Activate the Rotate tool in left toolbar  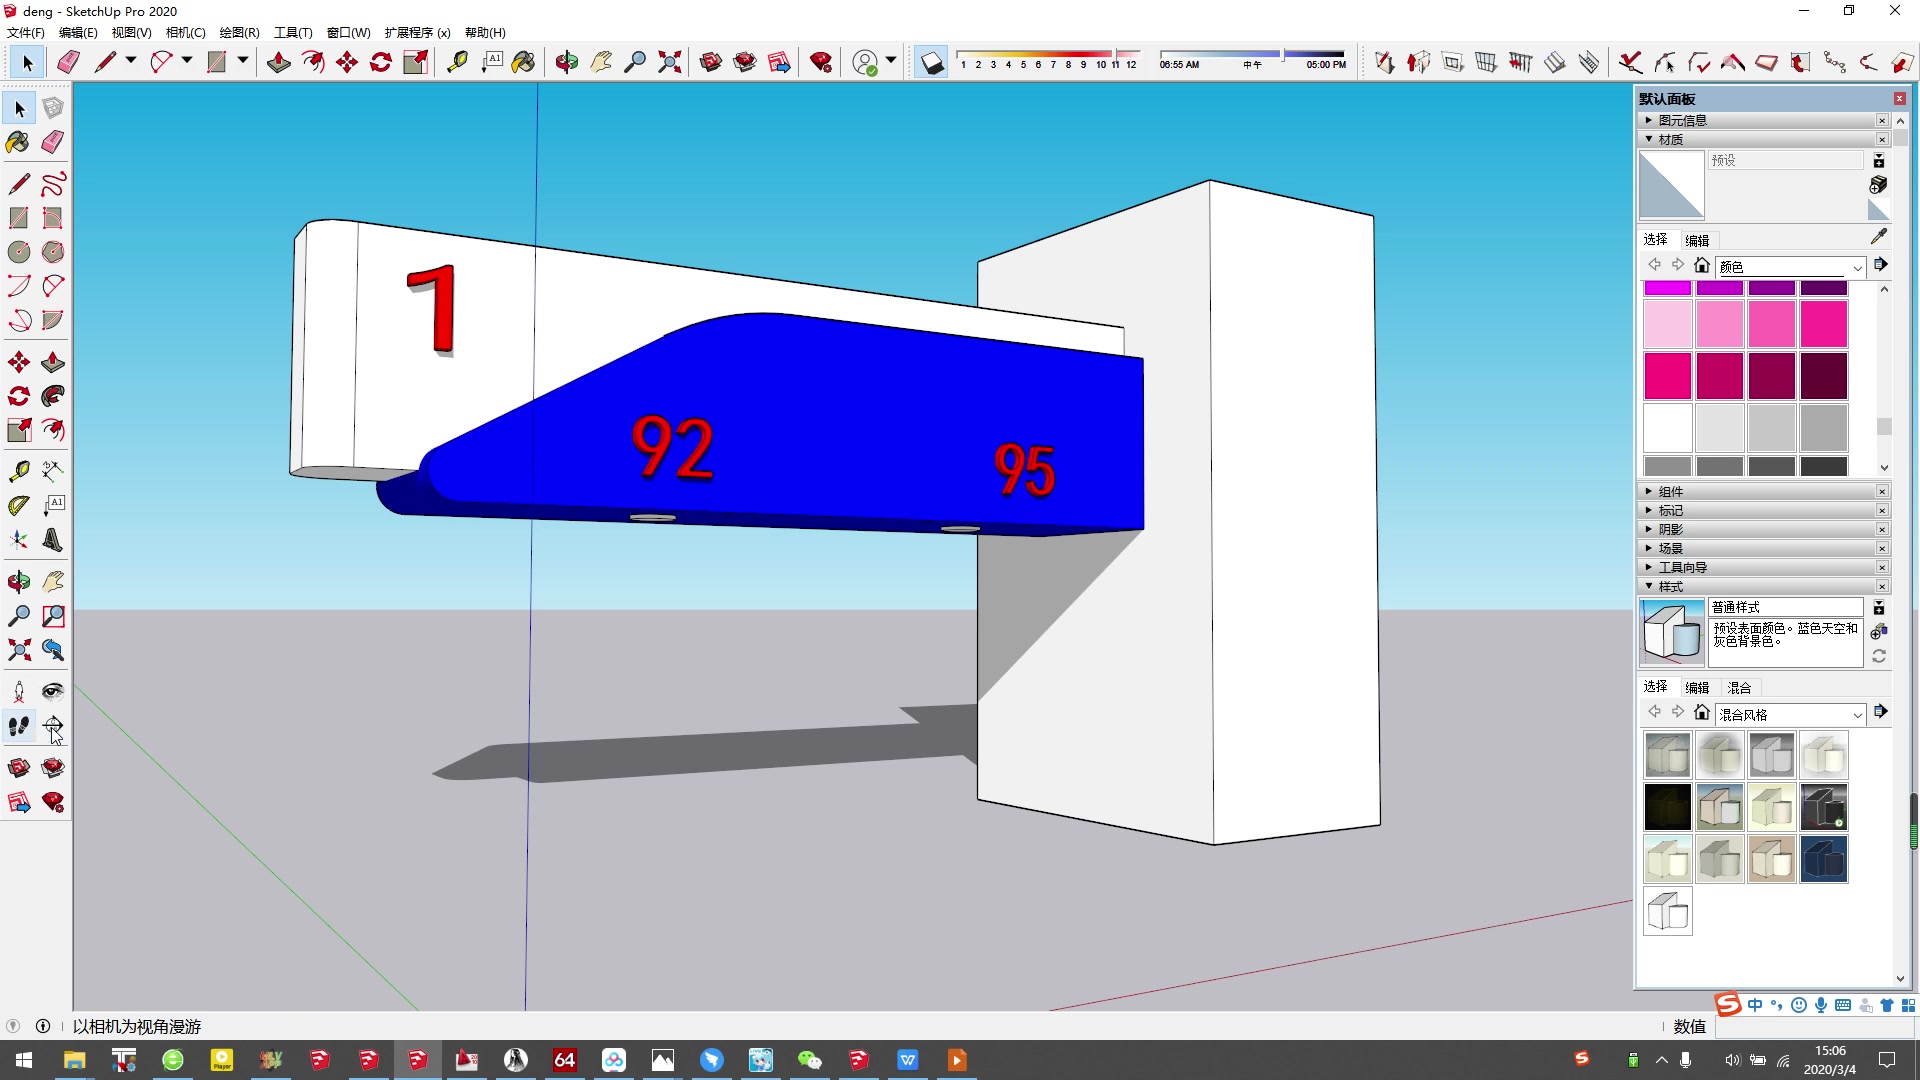(x=18, y=396)
